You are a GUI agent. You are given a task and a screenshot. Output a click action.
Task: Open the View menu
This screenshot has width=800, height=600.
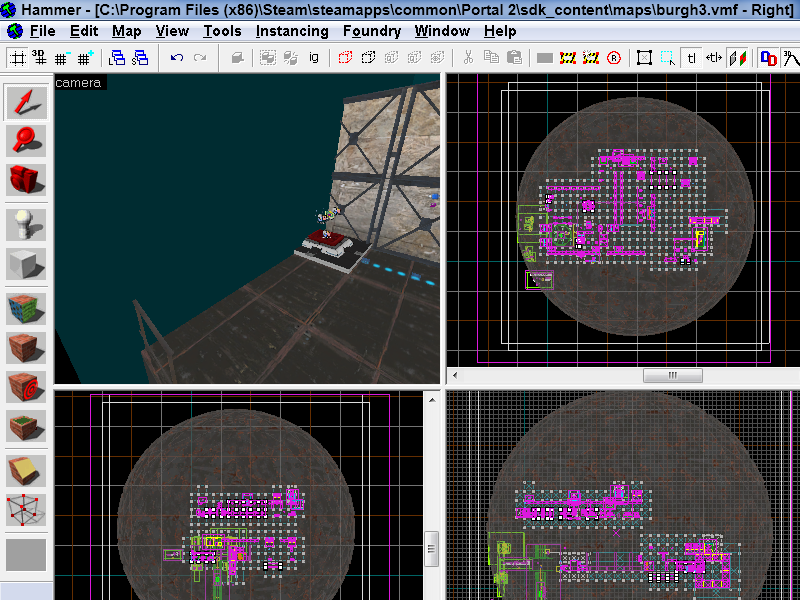[172, 31]
